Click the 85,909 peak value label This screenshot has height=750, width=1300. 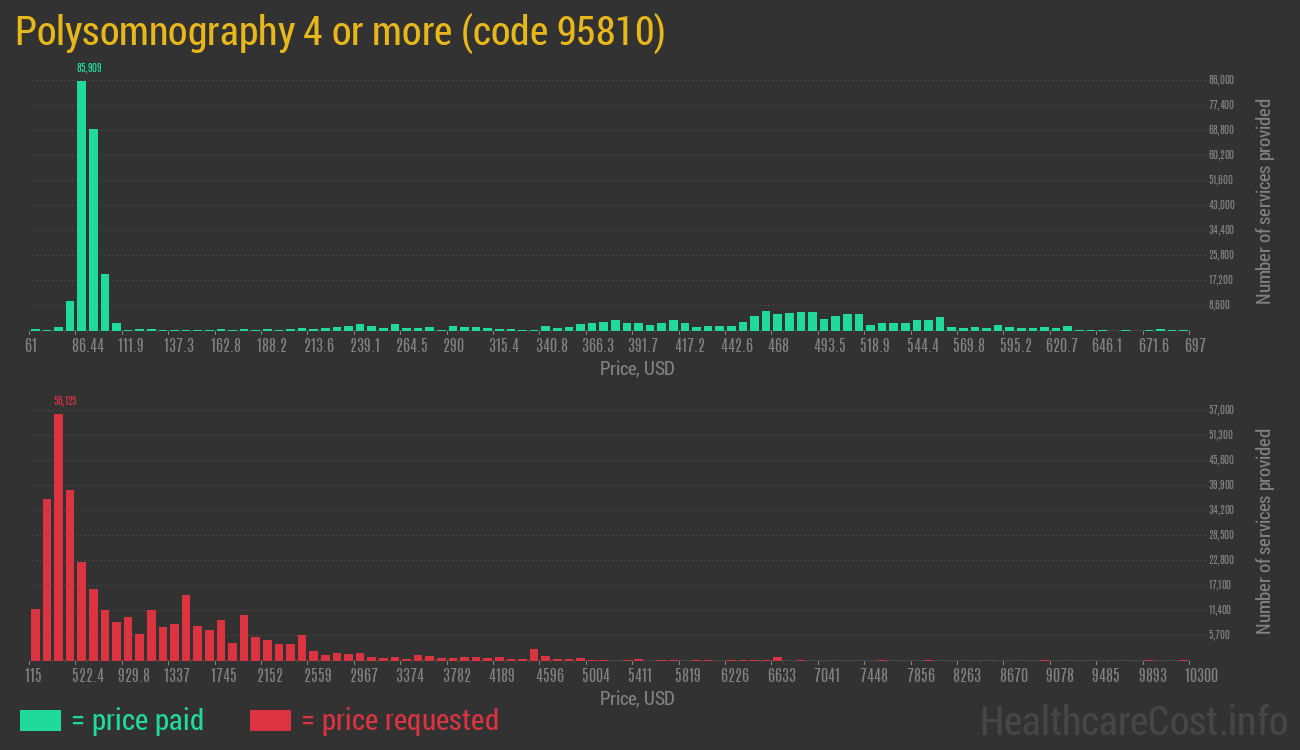[x=89, y=68]
